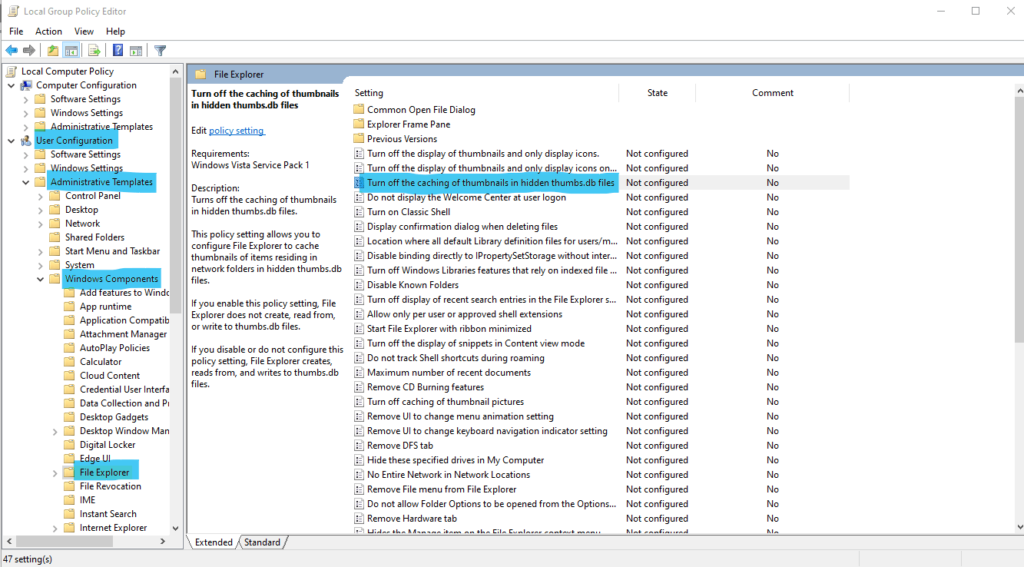Click the 'policy setting' edit link

click(236, 130)
